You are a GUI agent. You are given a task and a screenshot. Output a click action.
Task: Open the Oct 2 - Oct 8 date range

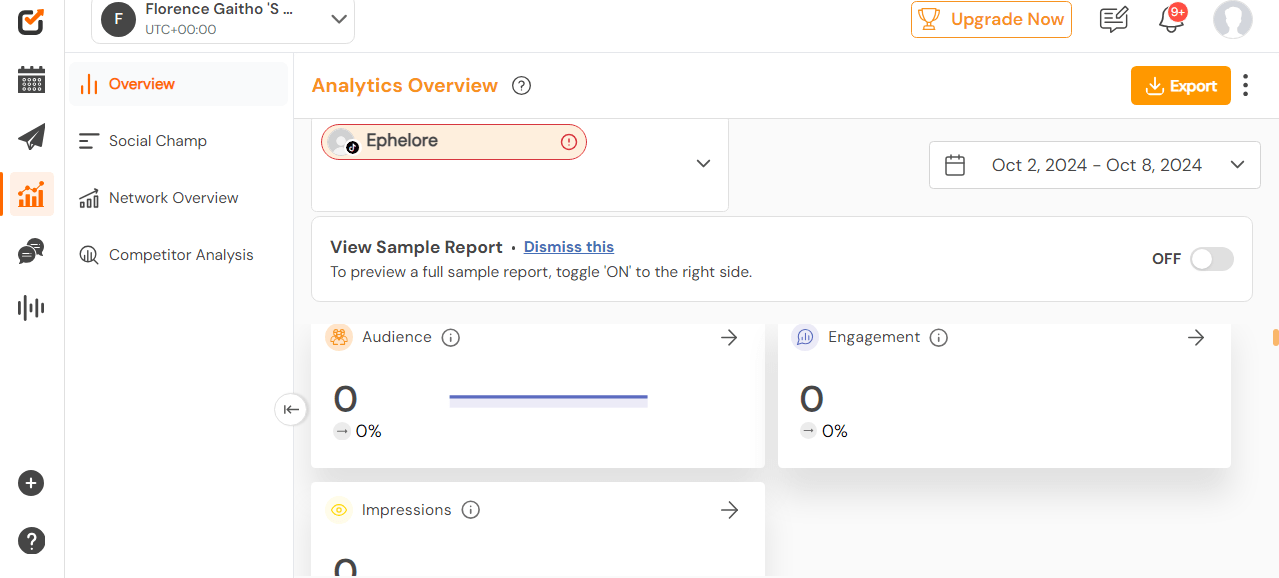pos(1095,165)
